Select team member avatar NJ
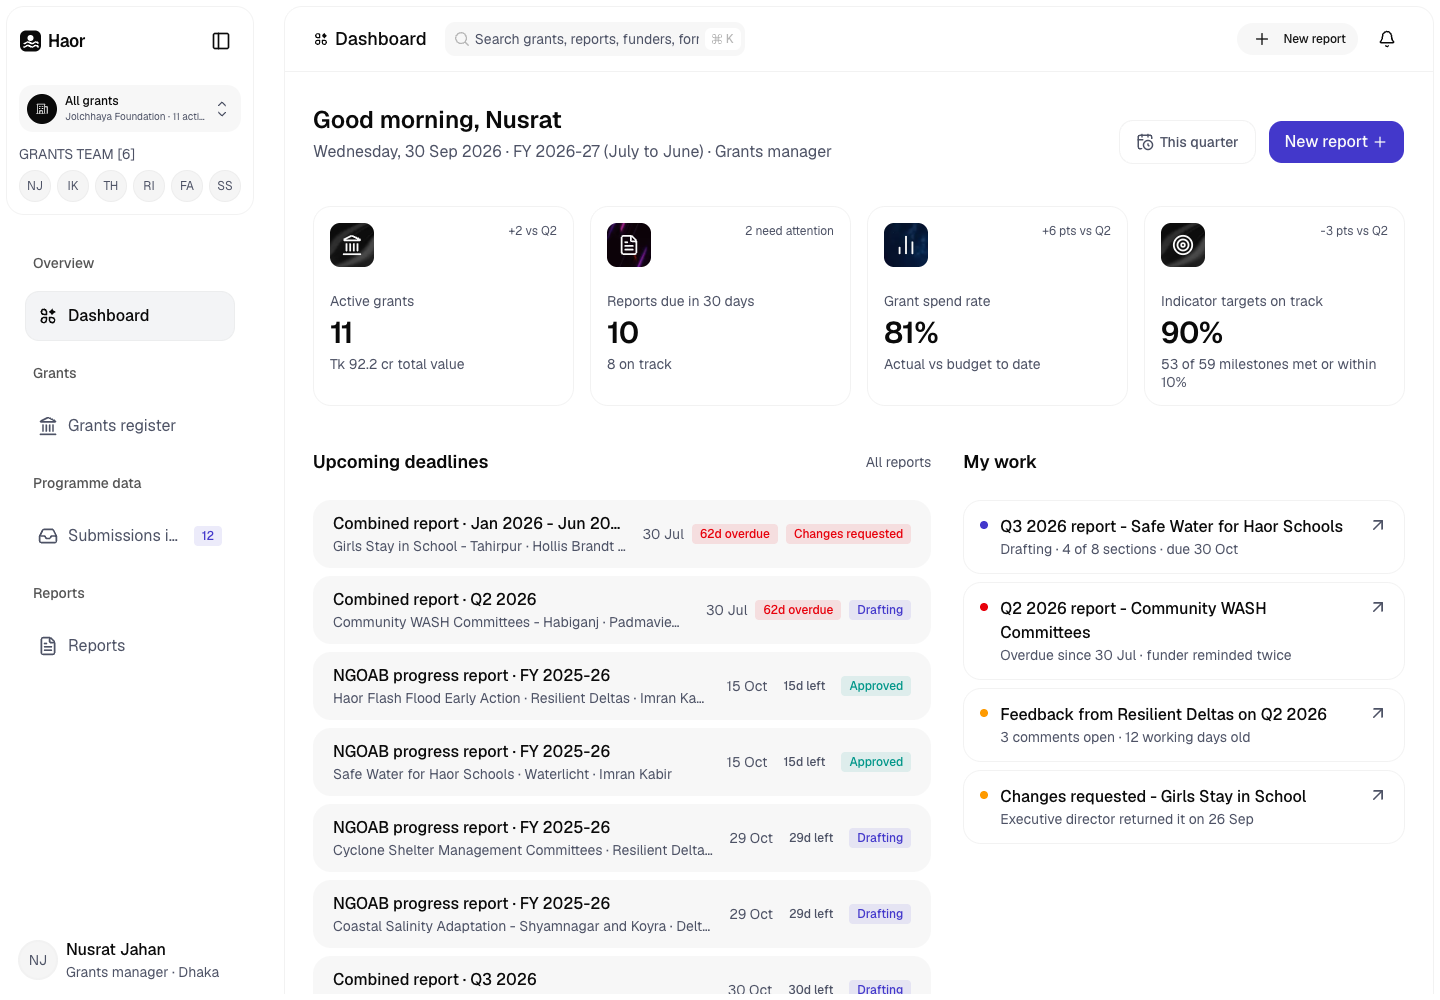Screen dimensions: 1440x1000 pos(35,186)
